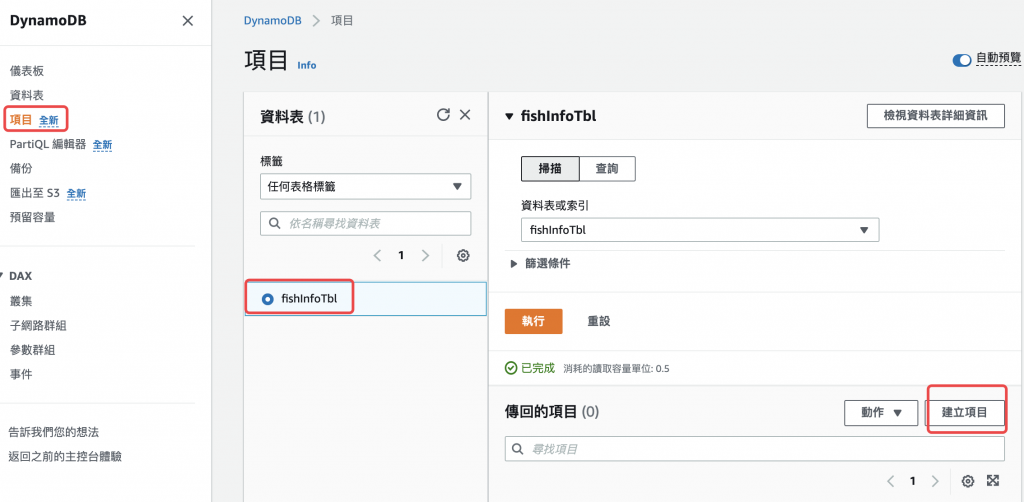1024x502 pixels.
Task: Click the 重設 button
Action: pyautogui.click(x=599, y=321)
